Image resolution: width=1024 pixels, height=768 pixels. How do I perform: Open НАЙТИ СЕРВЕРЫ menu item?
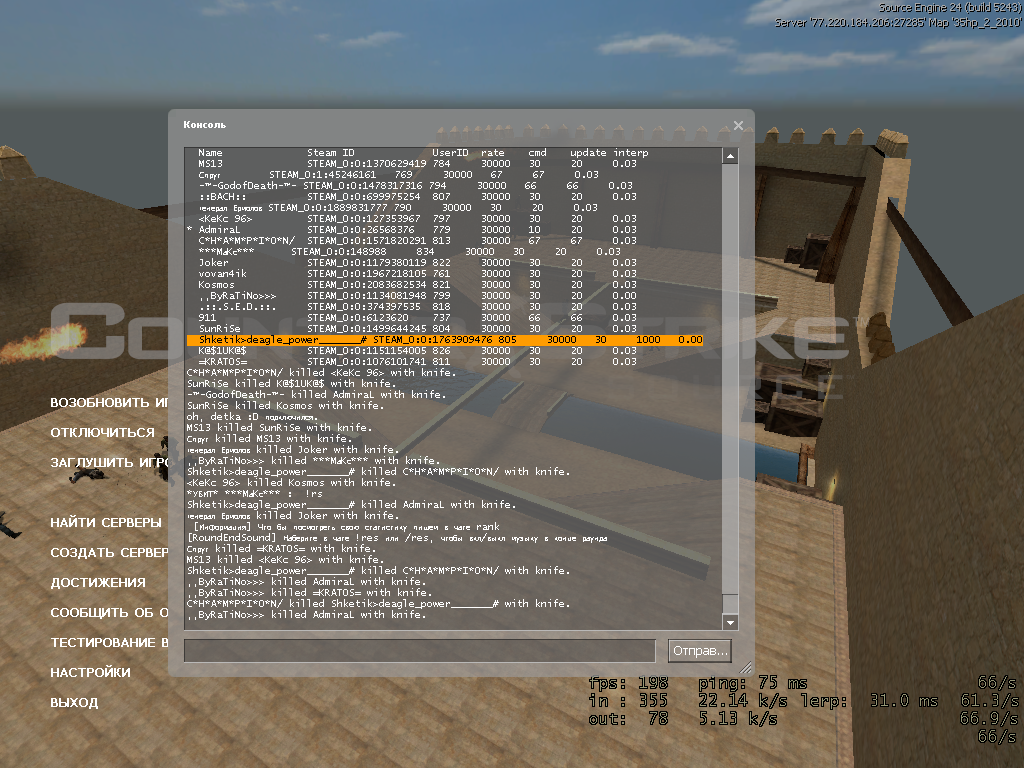coord(106,522)
